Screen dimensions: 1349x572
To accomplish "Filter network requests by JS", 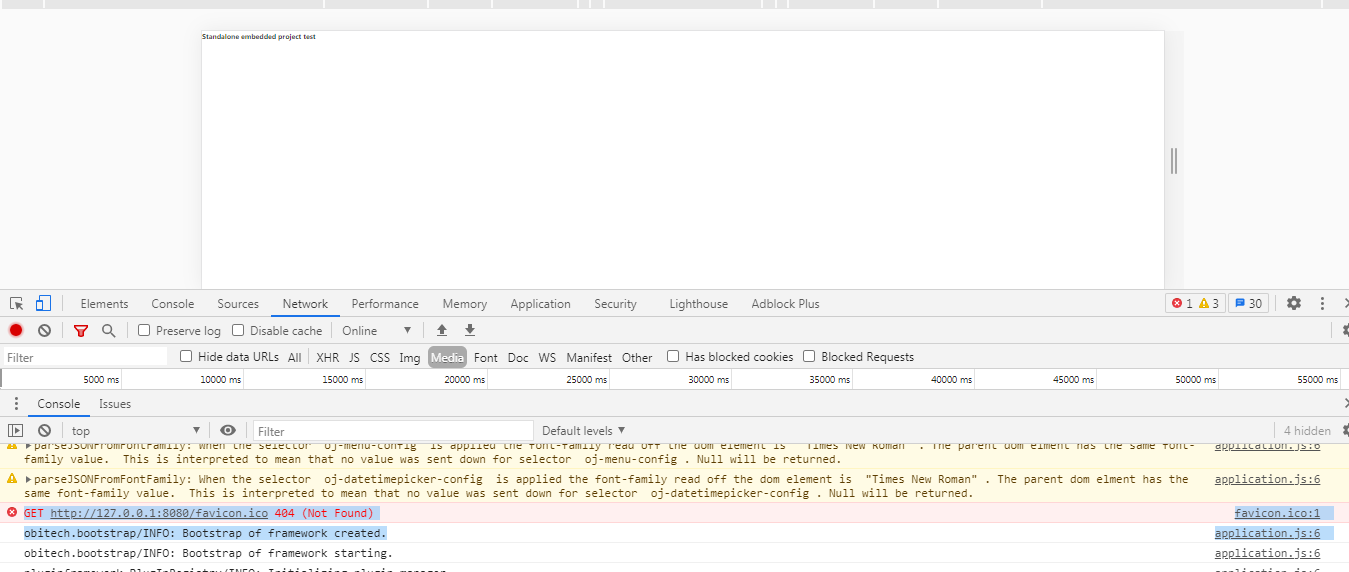I will pos(354,358).
